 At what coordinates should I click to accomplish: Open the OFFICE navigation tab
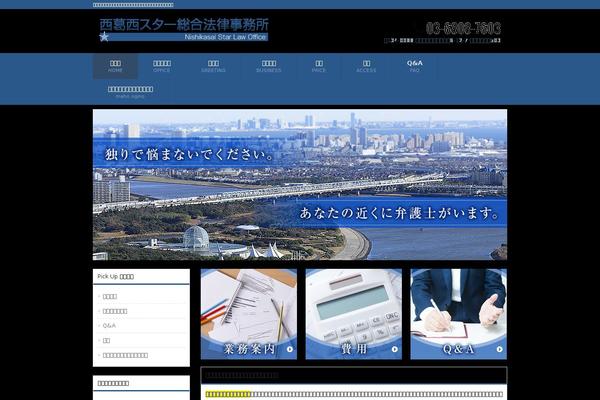point(161,66)
